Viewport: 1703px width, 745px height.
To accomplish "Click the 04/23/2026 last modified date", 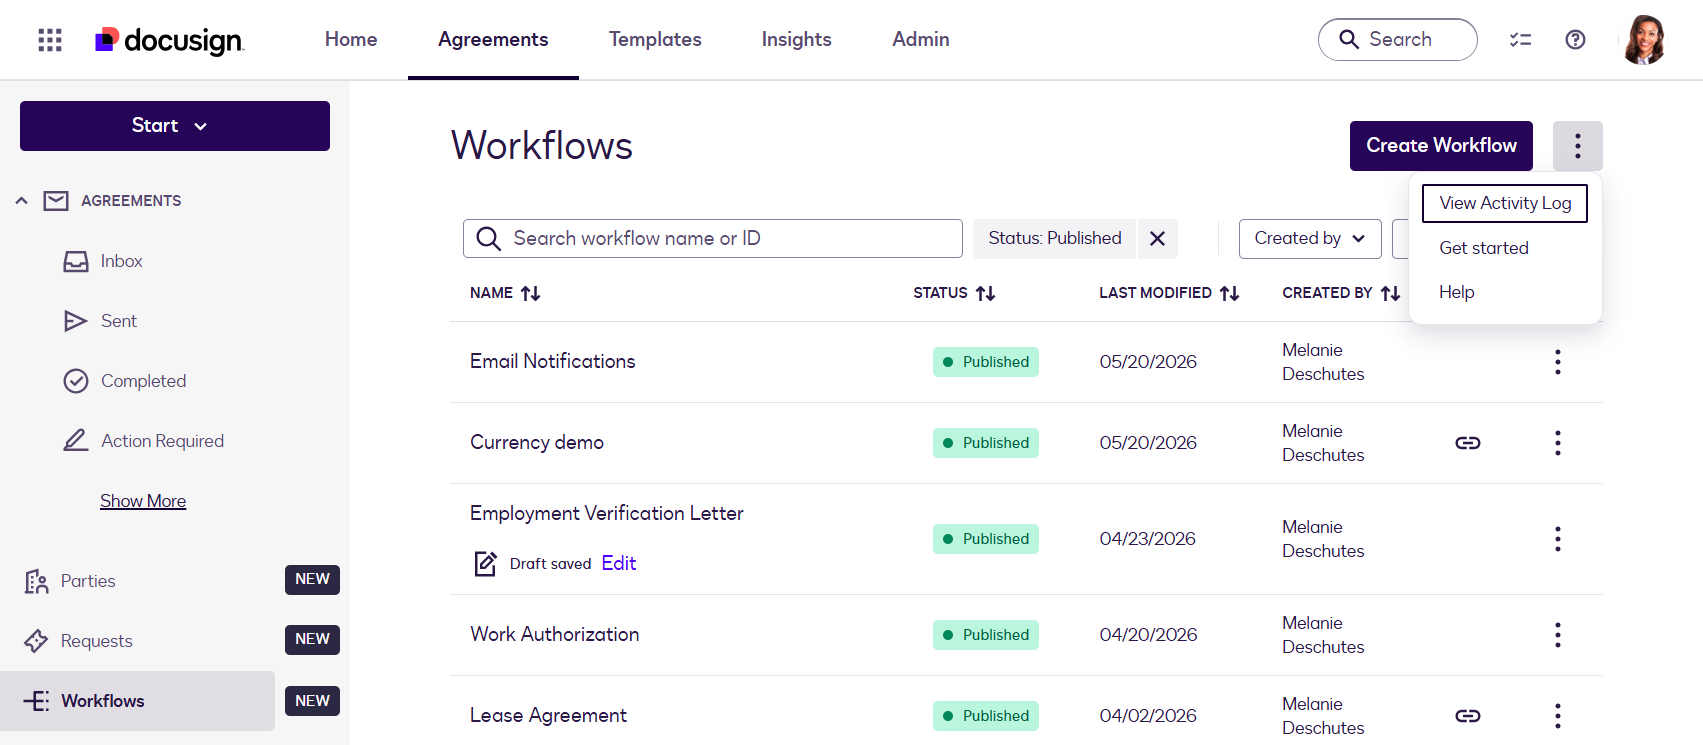I will [1148, 539].
